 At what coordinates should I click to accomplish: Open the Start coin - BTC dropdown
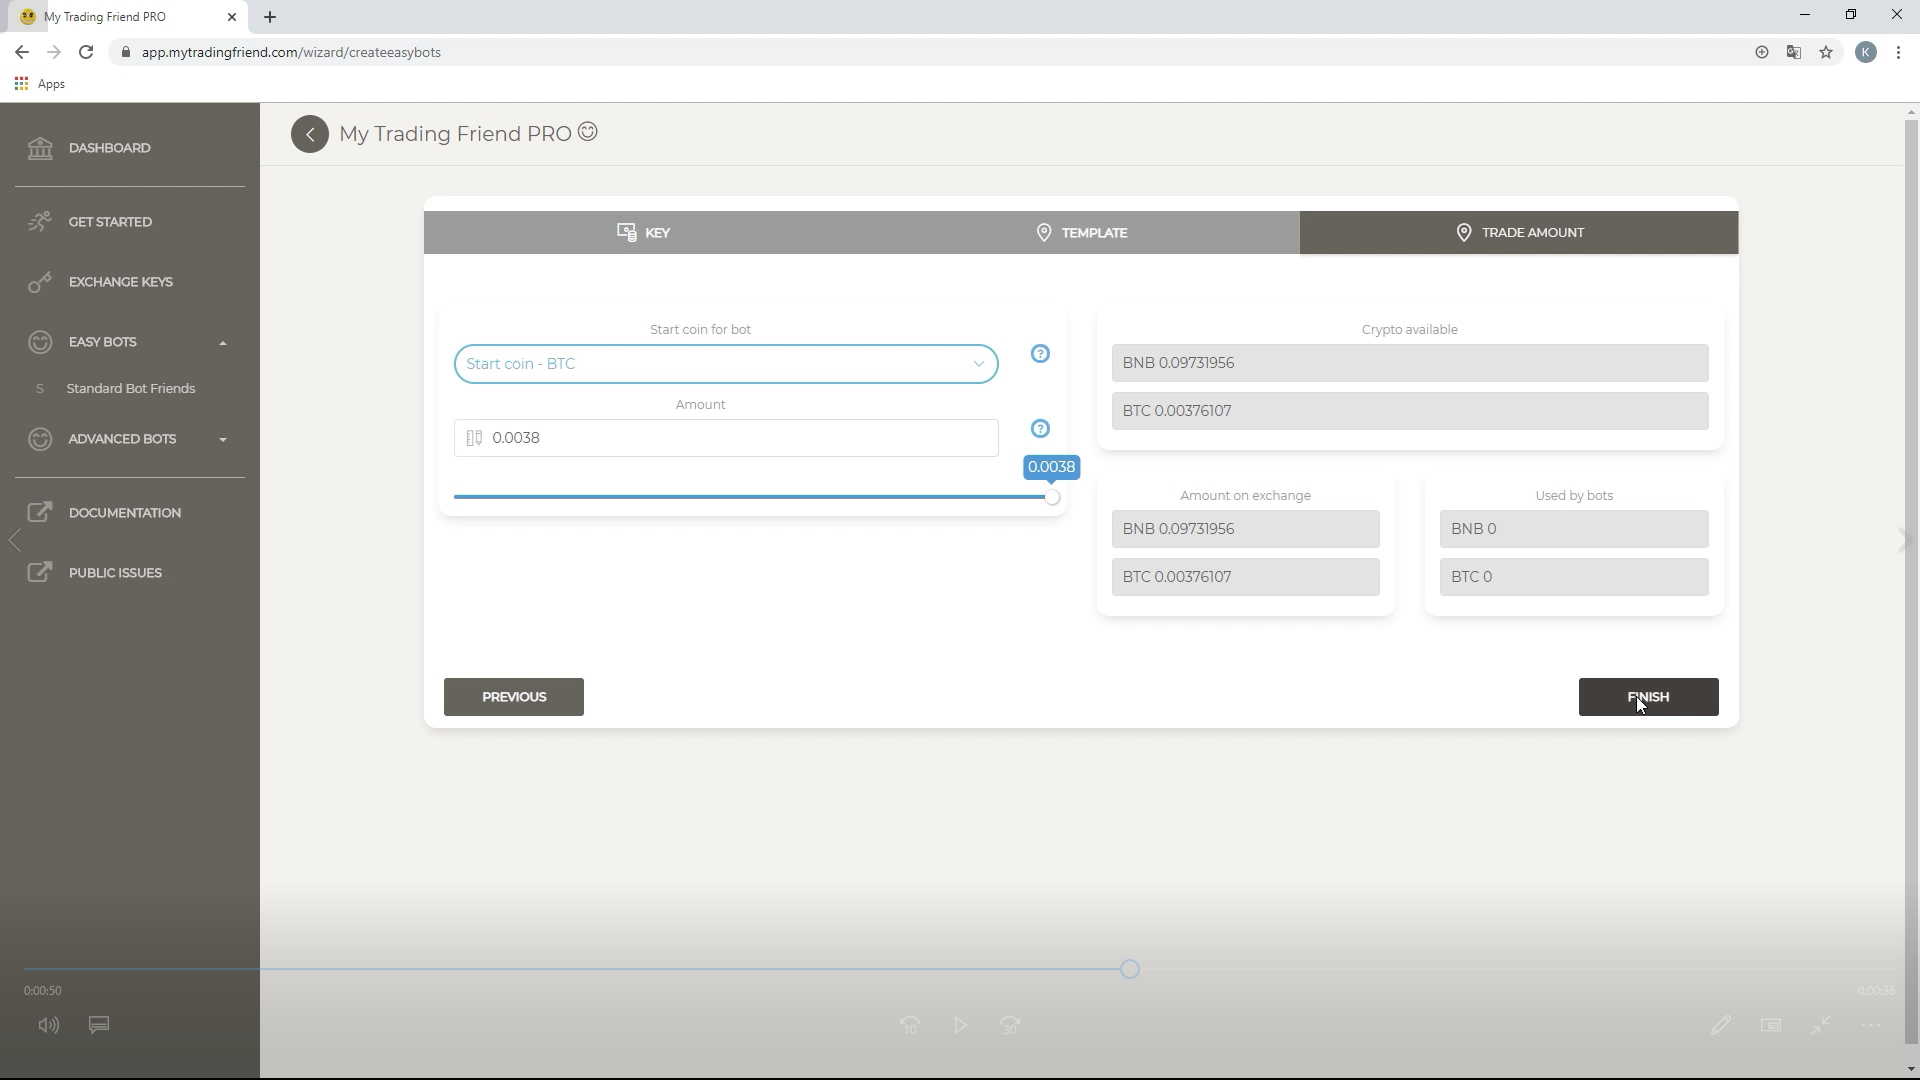click(x=725, y=364)
